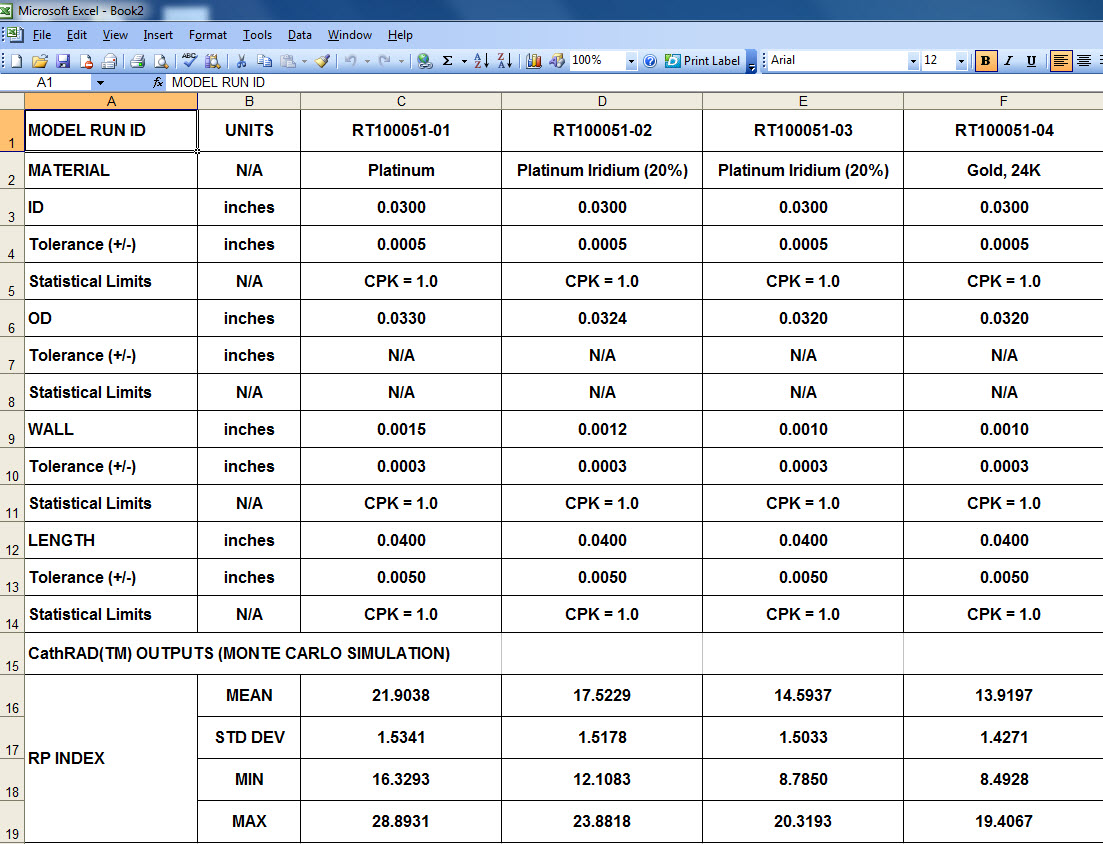Select the Format Painter brush

[x=322, y=61]
